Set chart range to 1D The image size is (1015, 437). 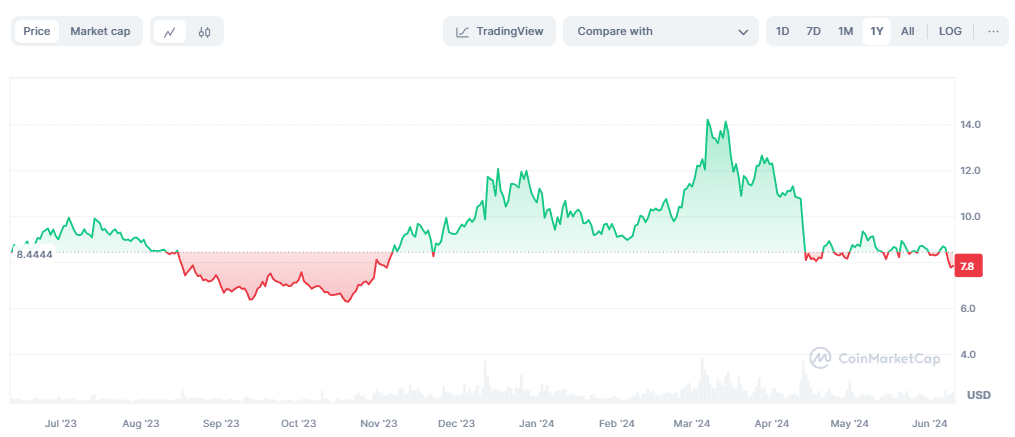click(x=783, y=31)
